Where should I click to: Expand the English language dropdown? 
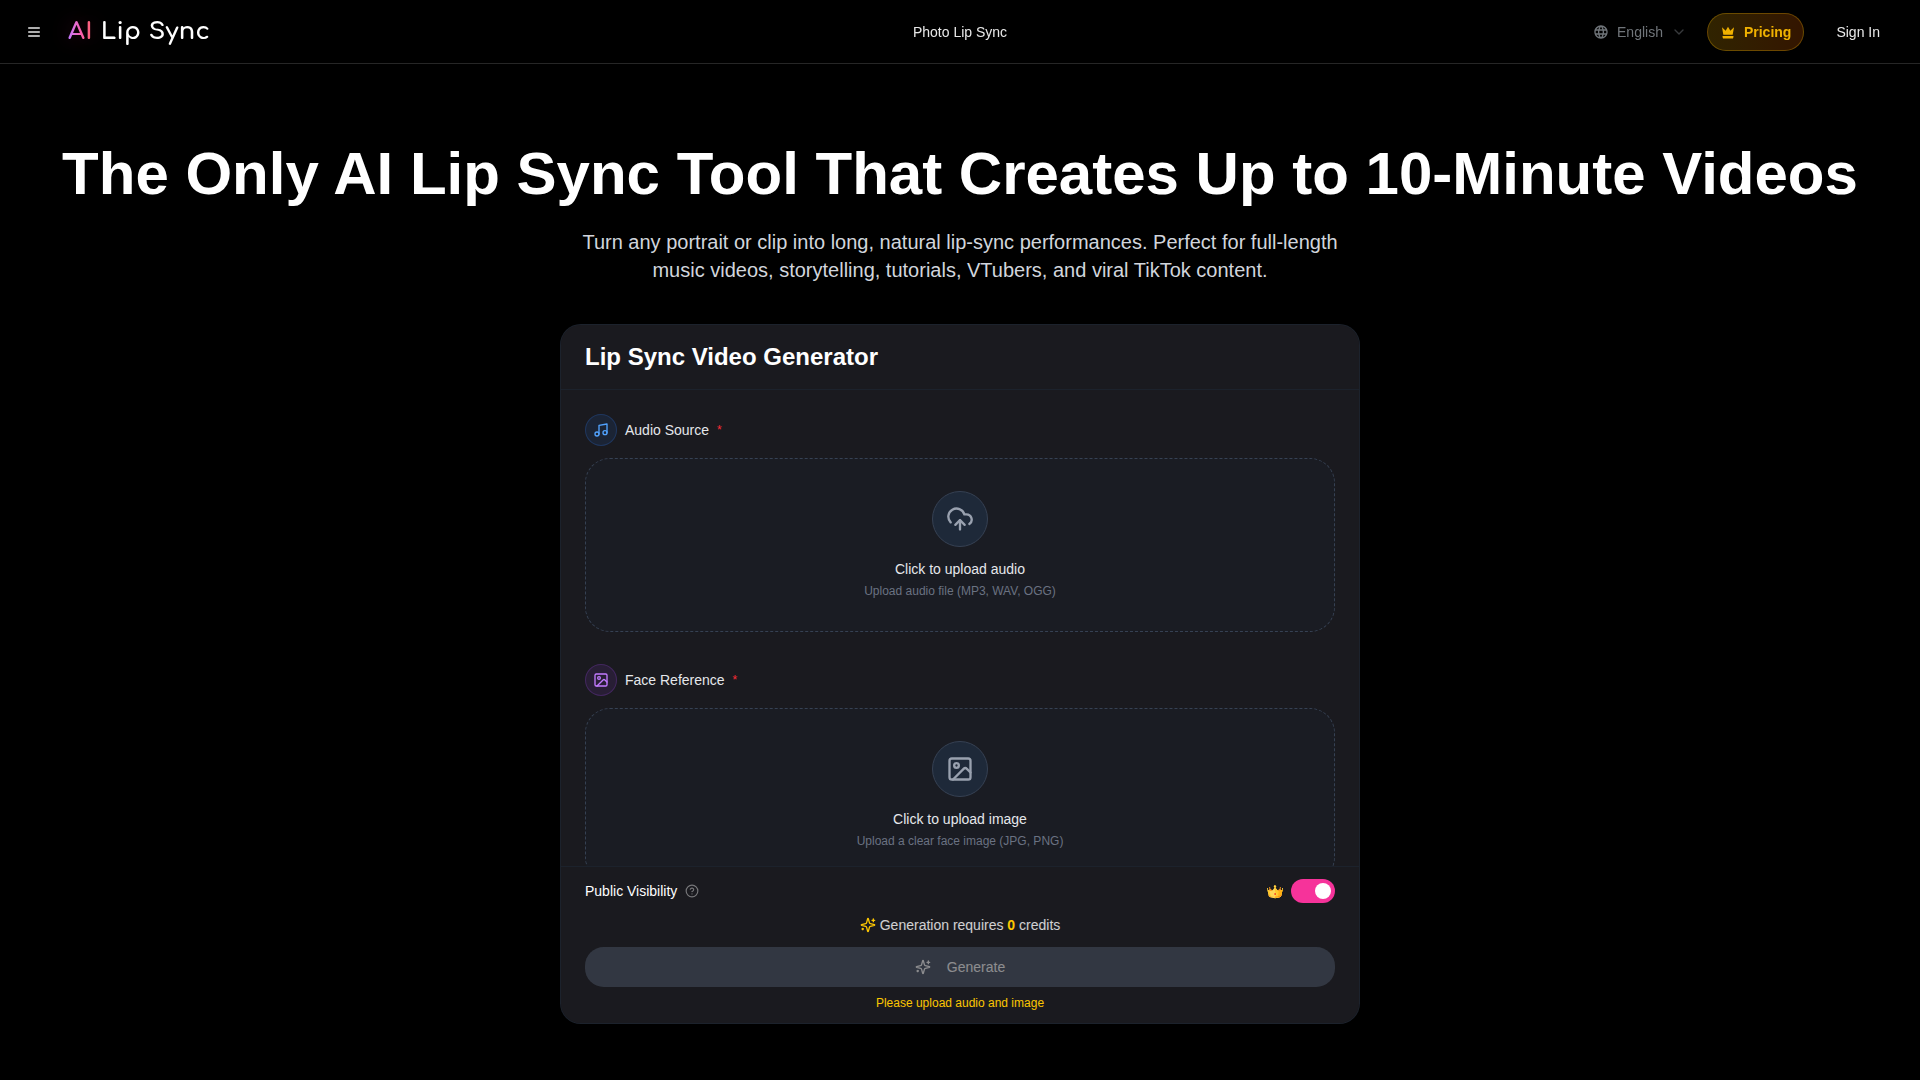click(1640, 32)
